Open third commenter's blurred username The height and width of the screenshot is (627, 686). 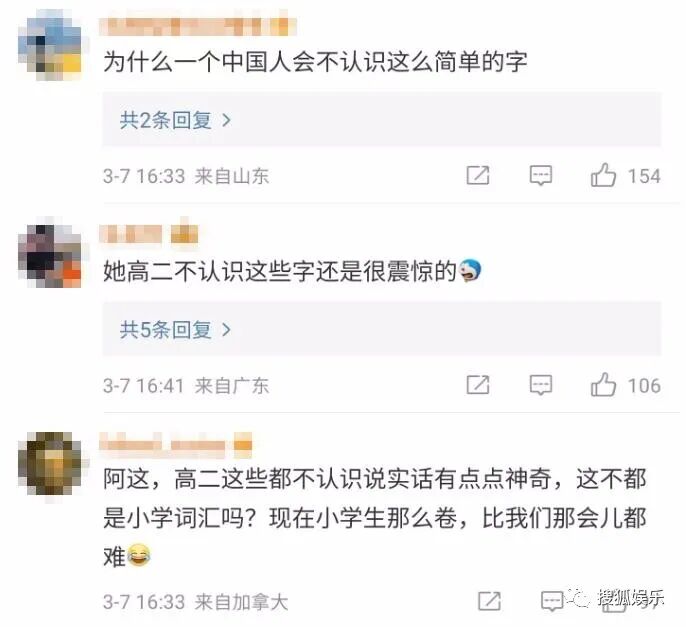coord(176,444)
